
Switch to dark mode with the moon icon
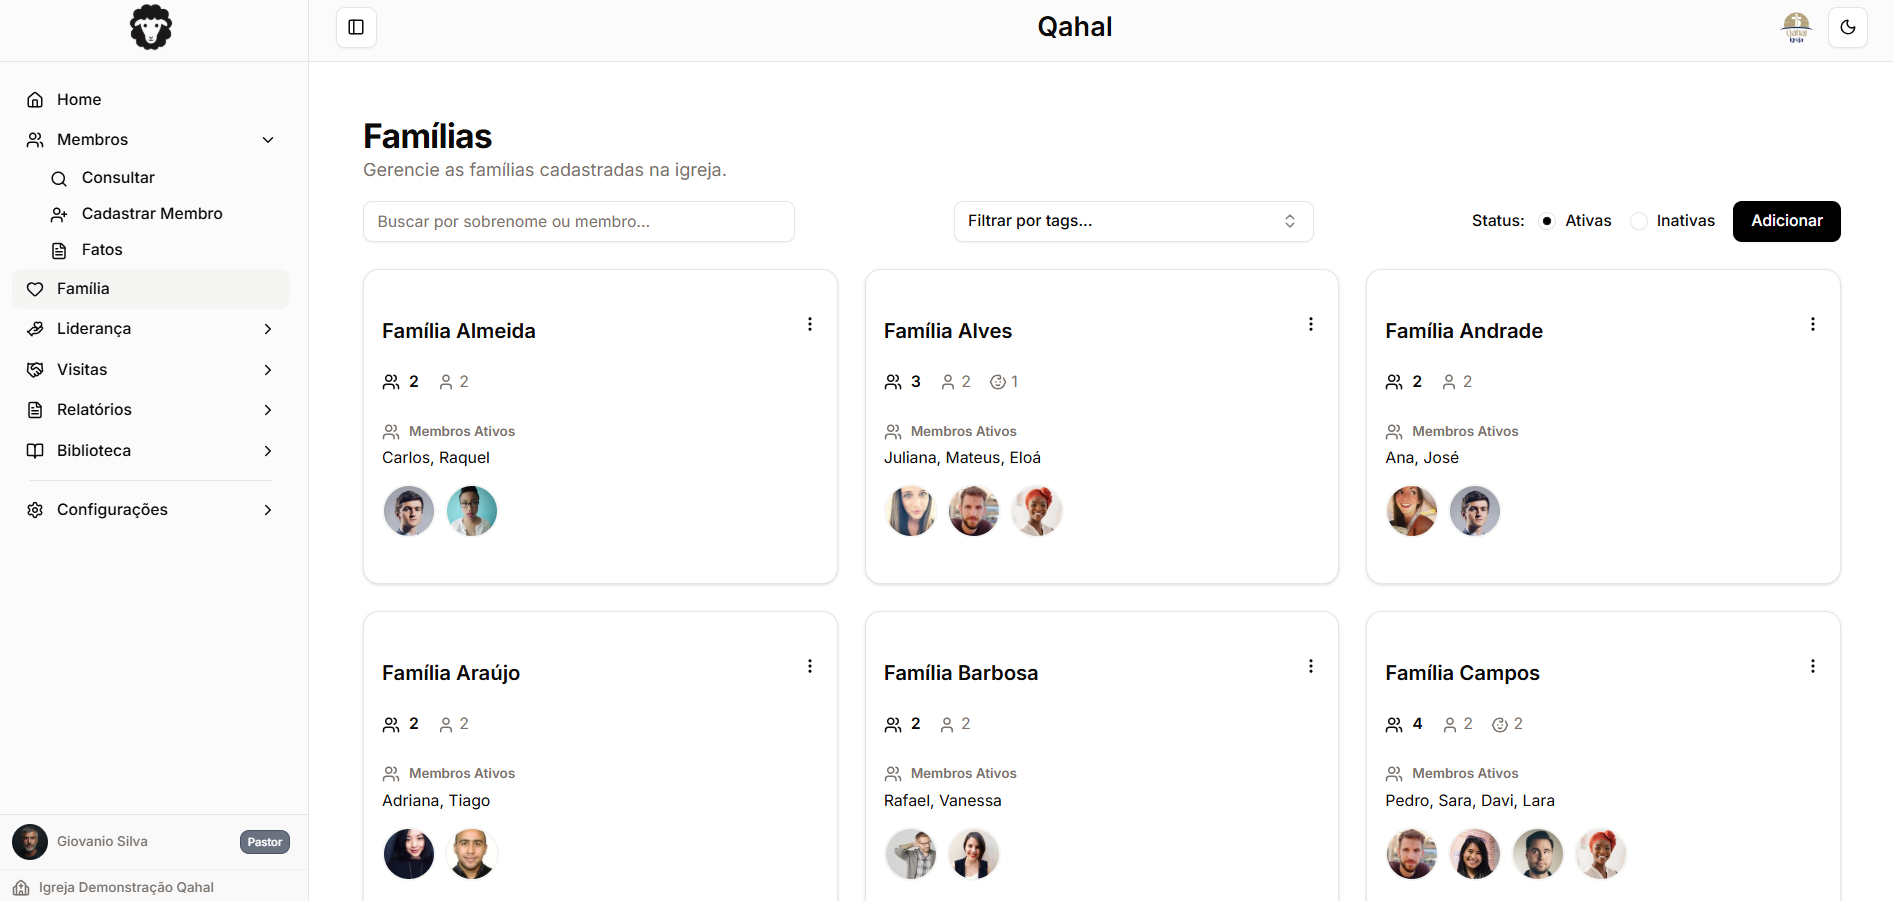(1848, 27)
